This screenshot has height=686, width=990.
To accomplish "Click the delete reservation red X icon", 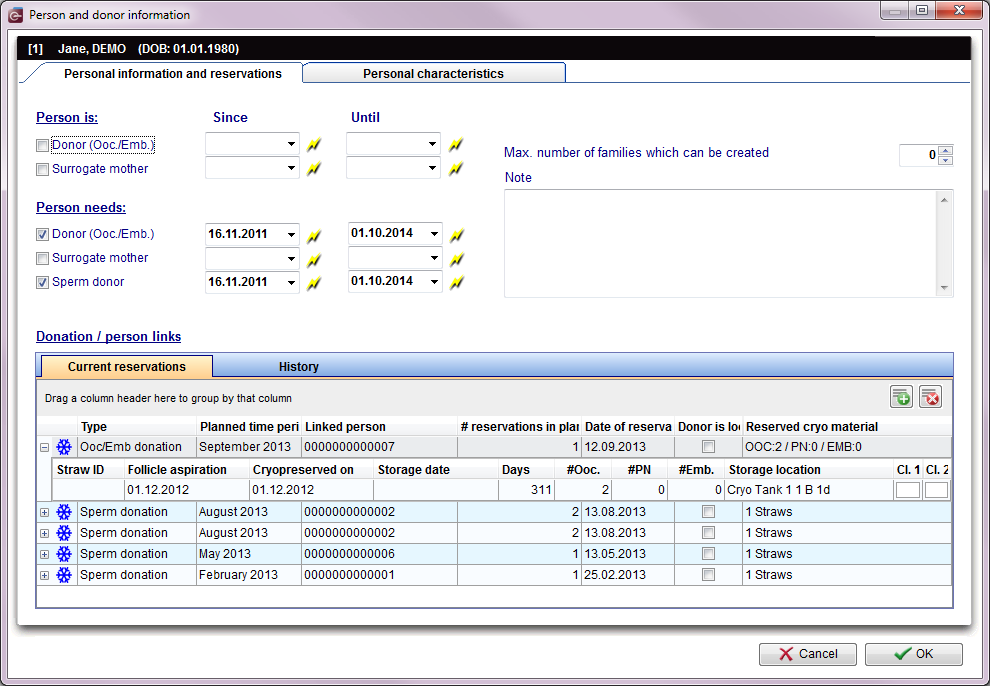I will 930,397.
